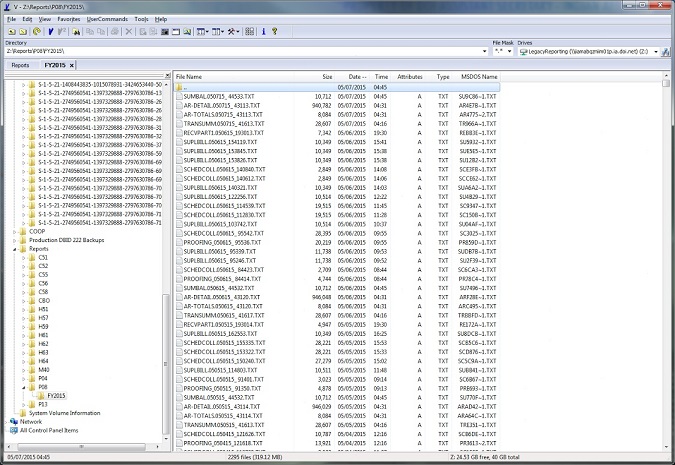Open the Help menu

point(161,19)
